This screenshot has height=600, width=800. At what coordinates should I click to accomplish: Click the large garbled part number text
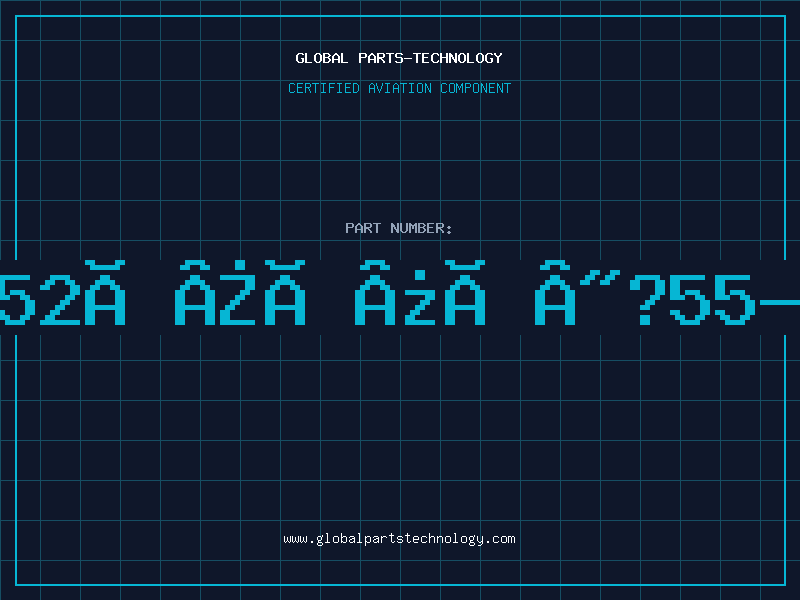(400, 293)
